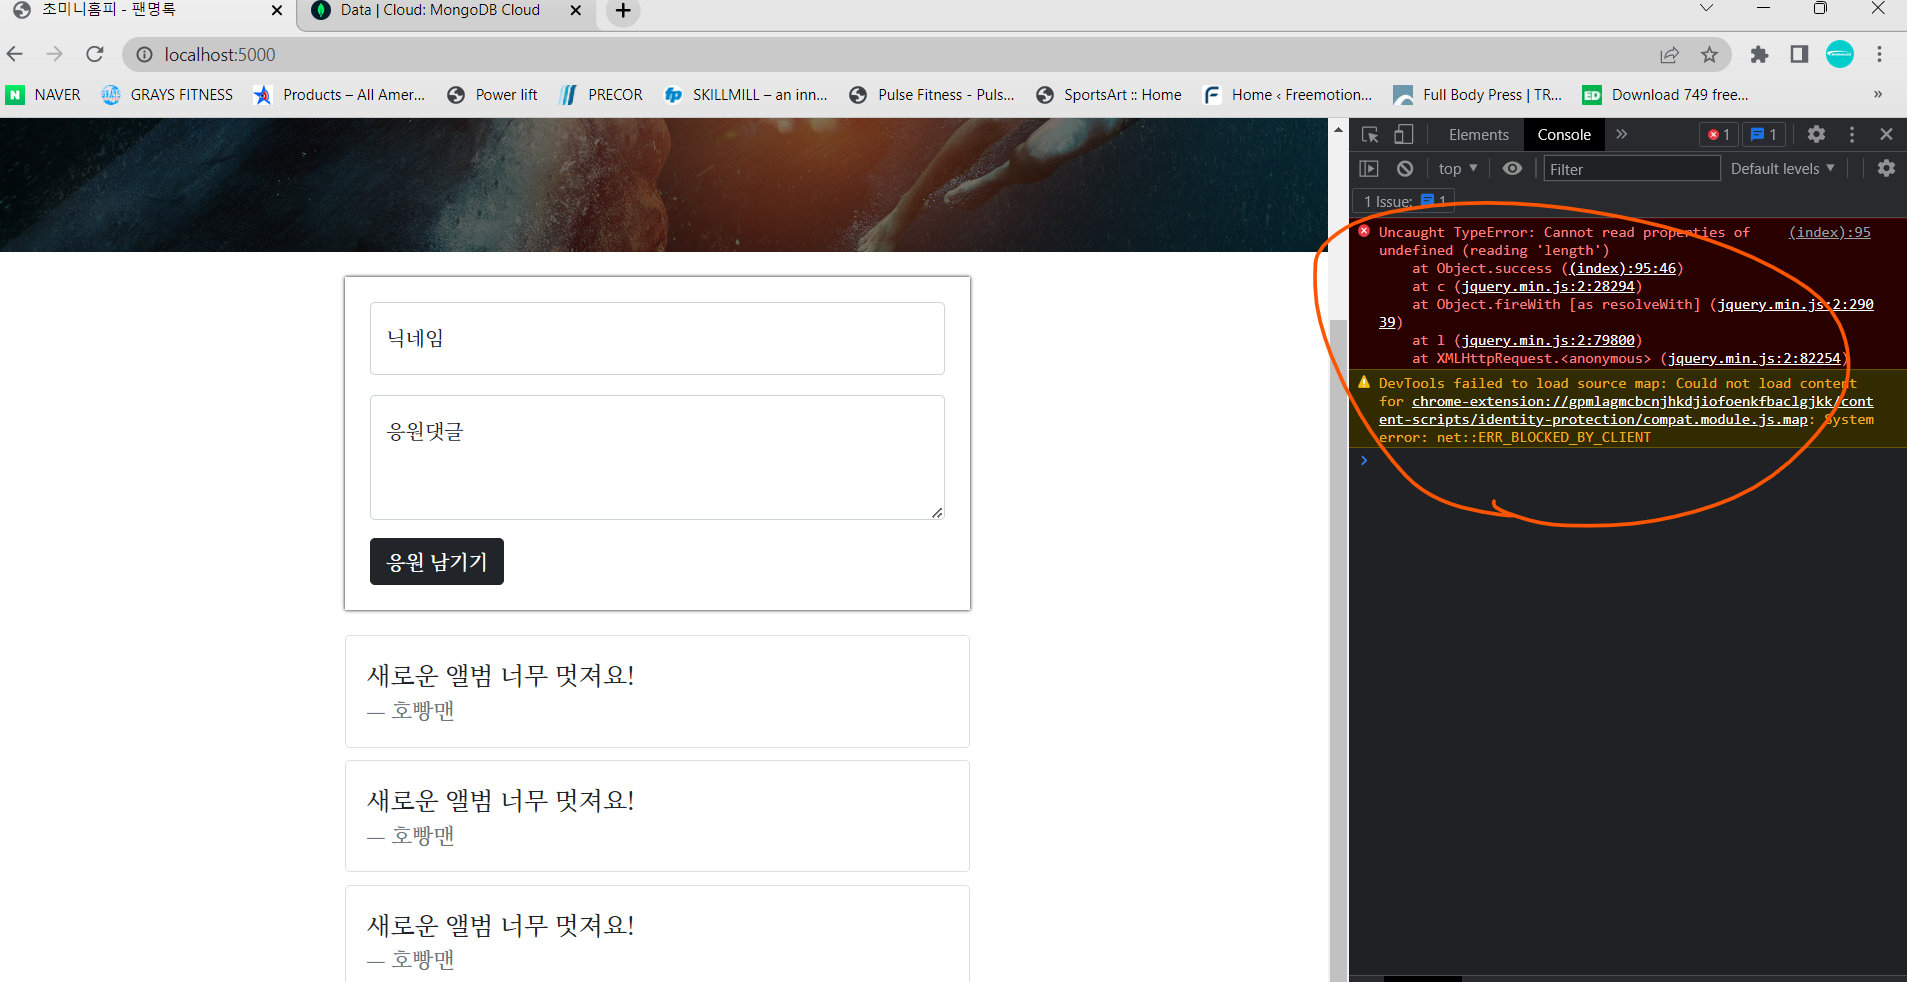Open the (index):95 source link

coord(1829,232)
